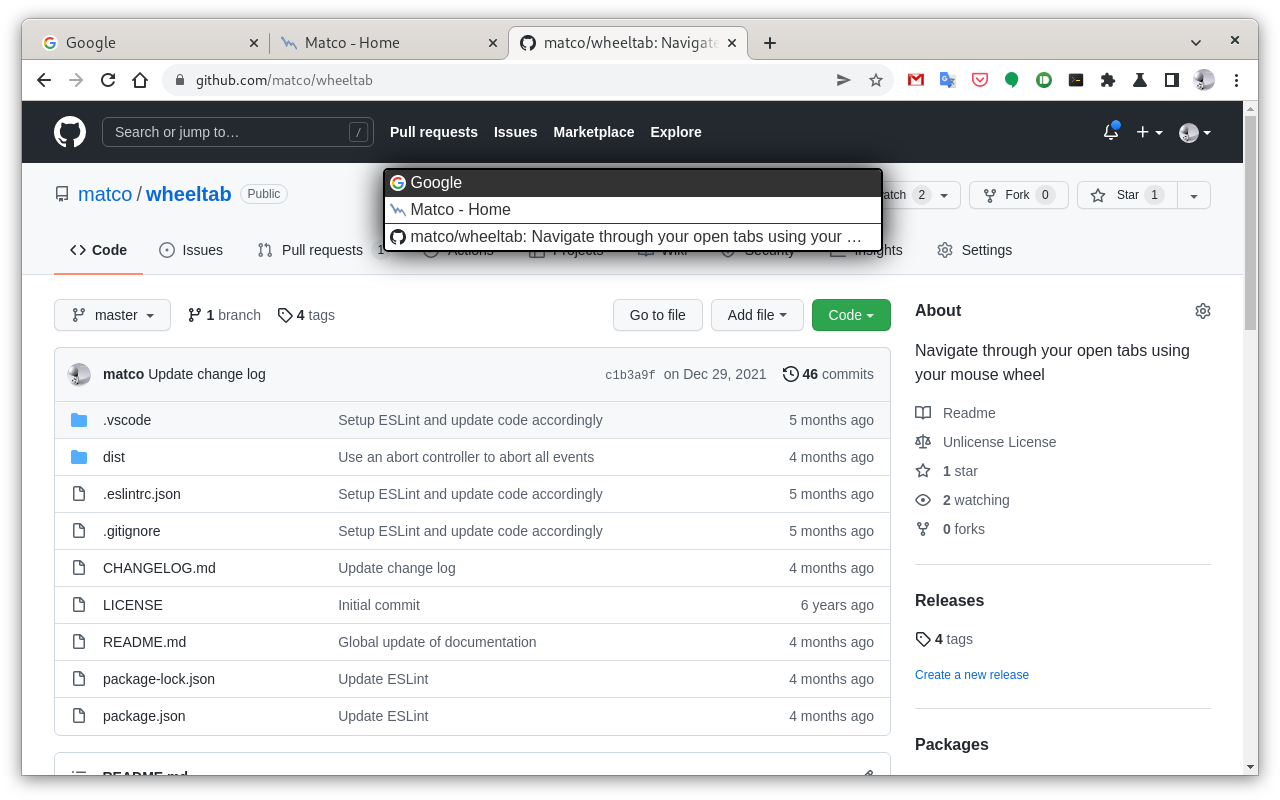Bookmark this page with the star icon
This screenshot has height=800, width=1280.
point(876,80)
